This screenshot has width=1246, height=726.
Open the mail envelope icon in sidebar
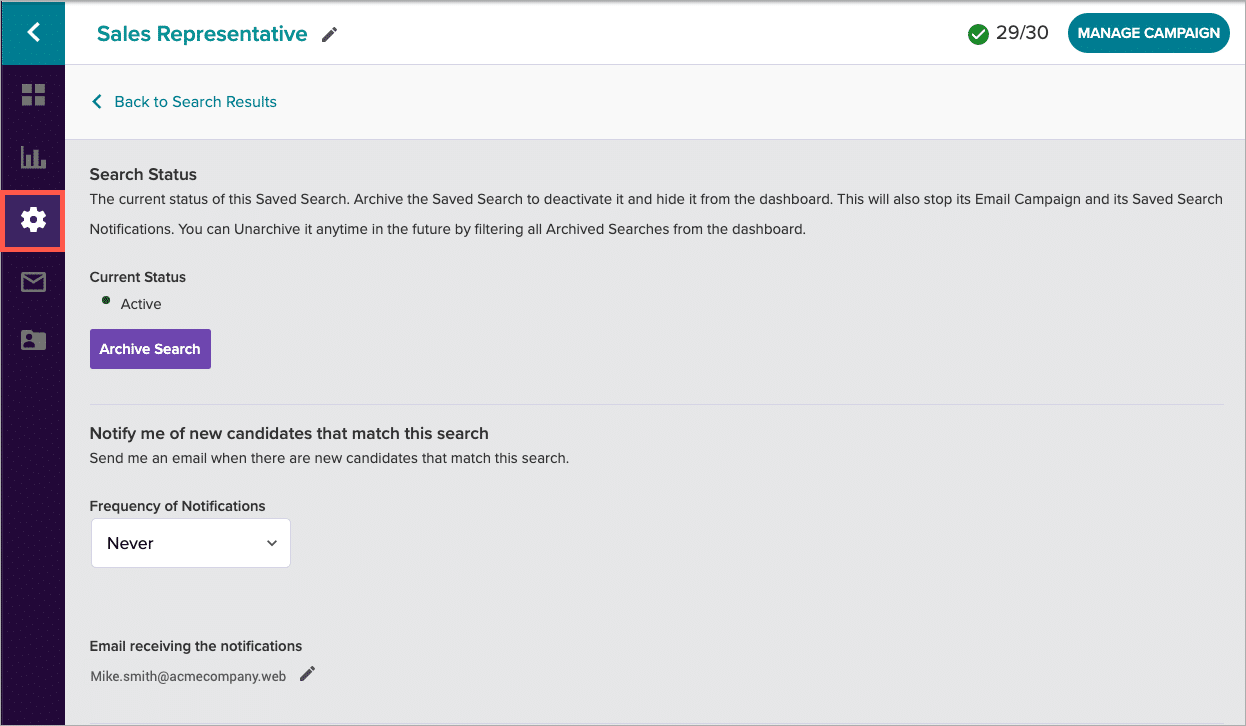(33, 282)
